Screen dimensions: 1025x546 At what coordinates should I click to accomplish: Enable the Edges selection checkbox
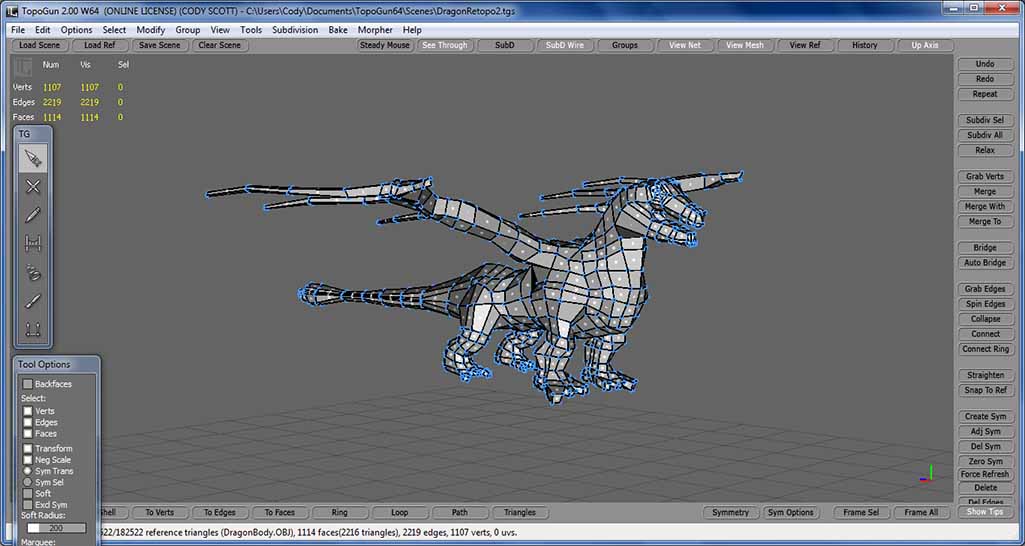point(27,422)
